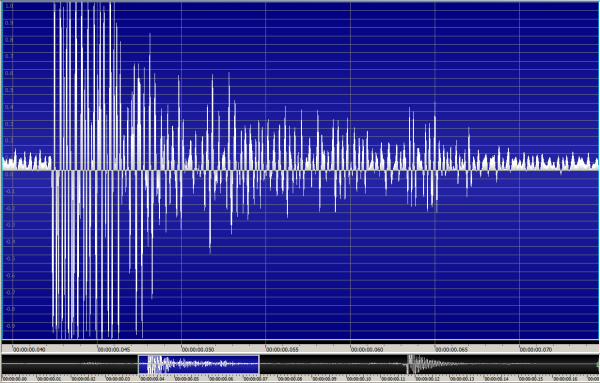Image resolution: width=600 pixels, height=383 pixels.
Task: Click the 00:00:00.045 mark on the time ruler
Action: pyautogui.click(x=114, y=349)
